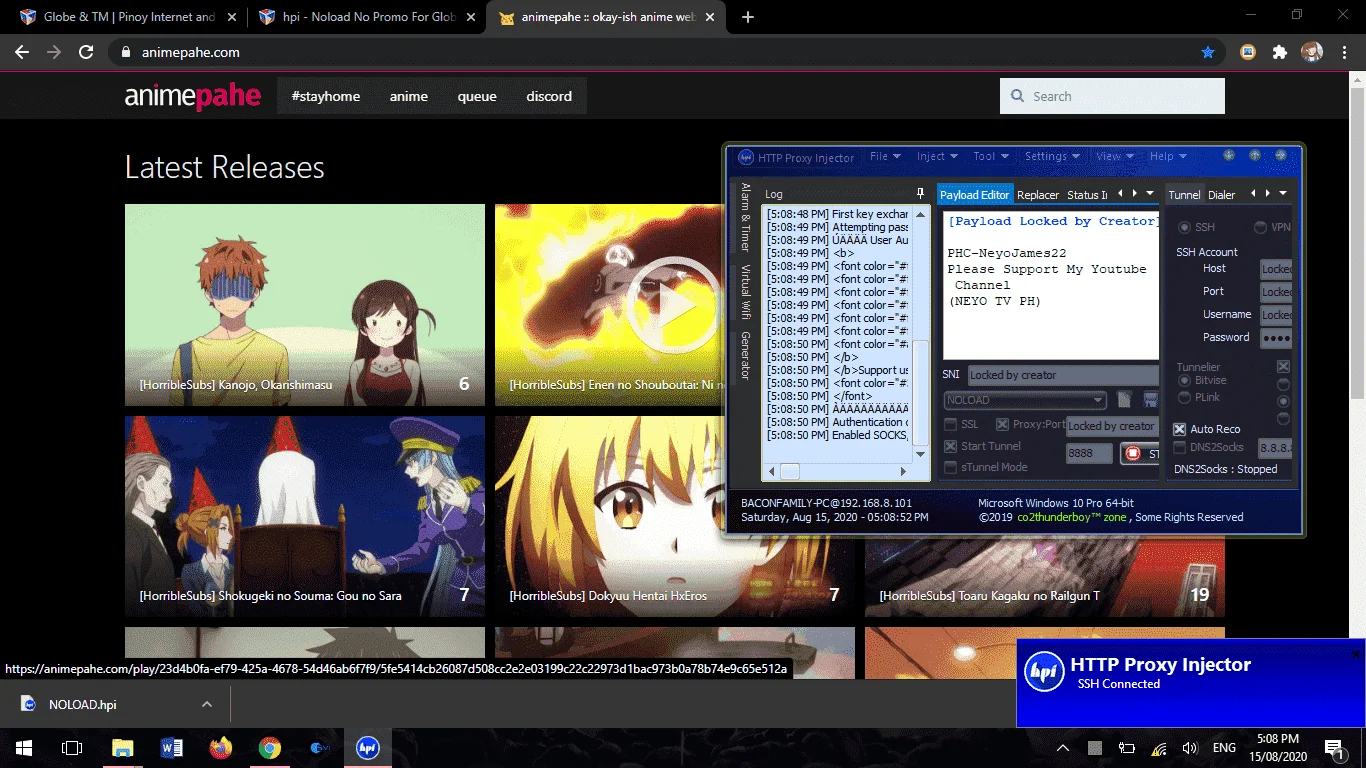
Task: Select the SSH radio button
Action: pos(1185,228)
